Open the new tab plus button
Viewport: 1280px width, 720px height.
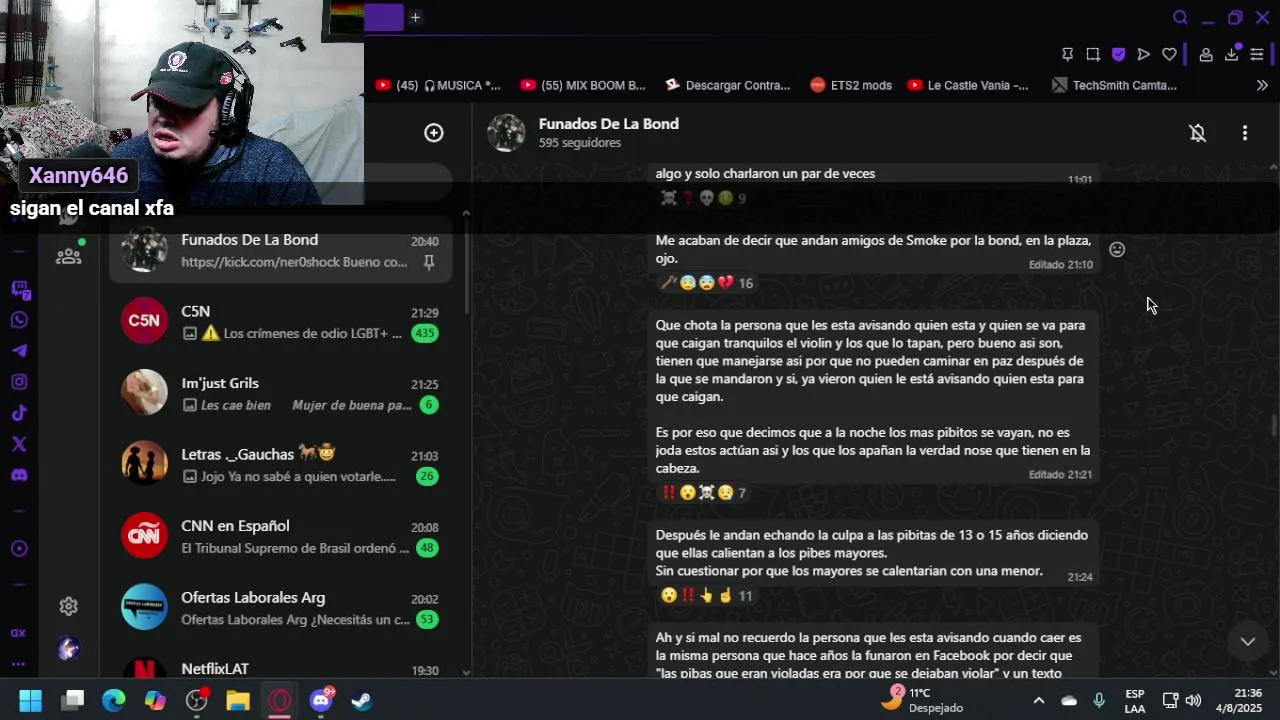[415, 17]
